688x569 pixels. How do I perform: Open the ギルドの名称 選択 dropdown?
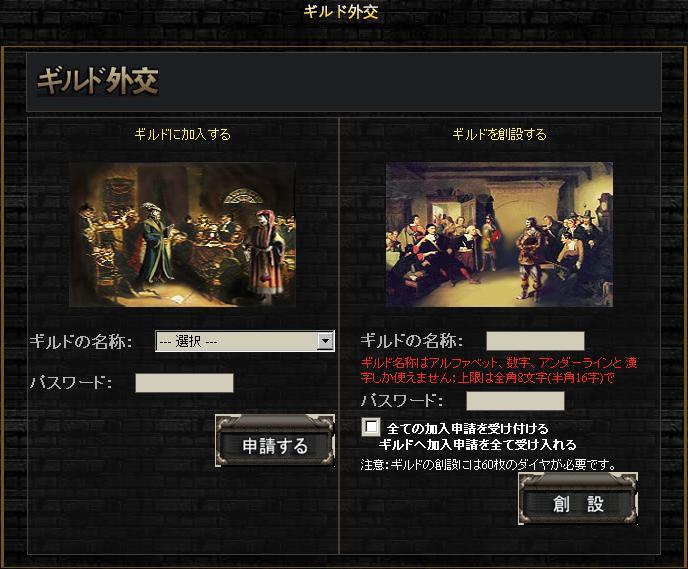[245, 341]
